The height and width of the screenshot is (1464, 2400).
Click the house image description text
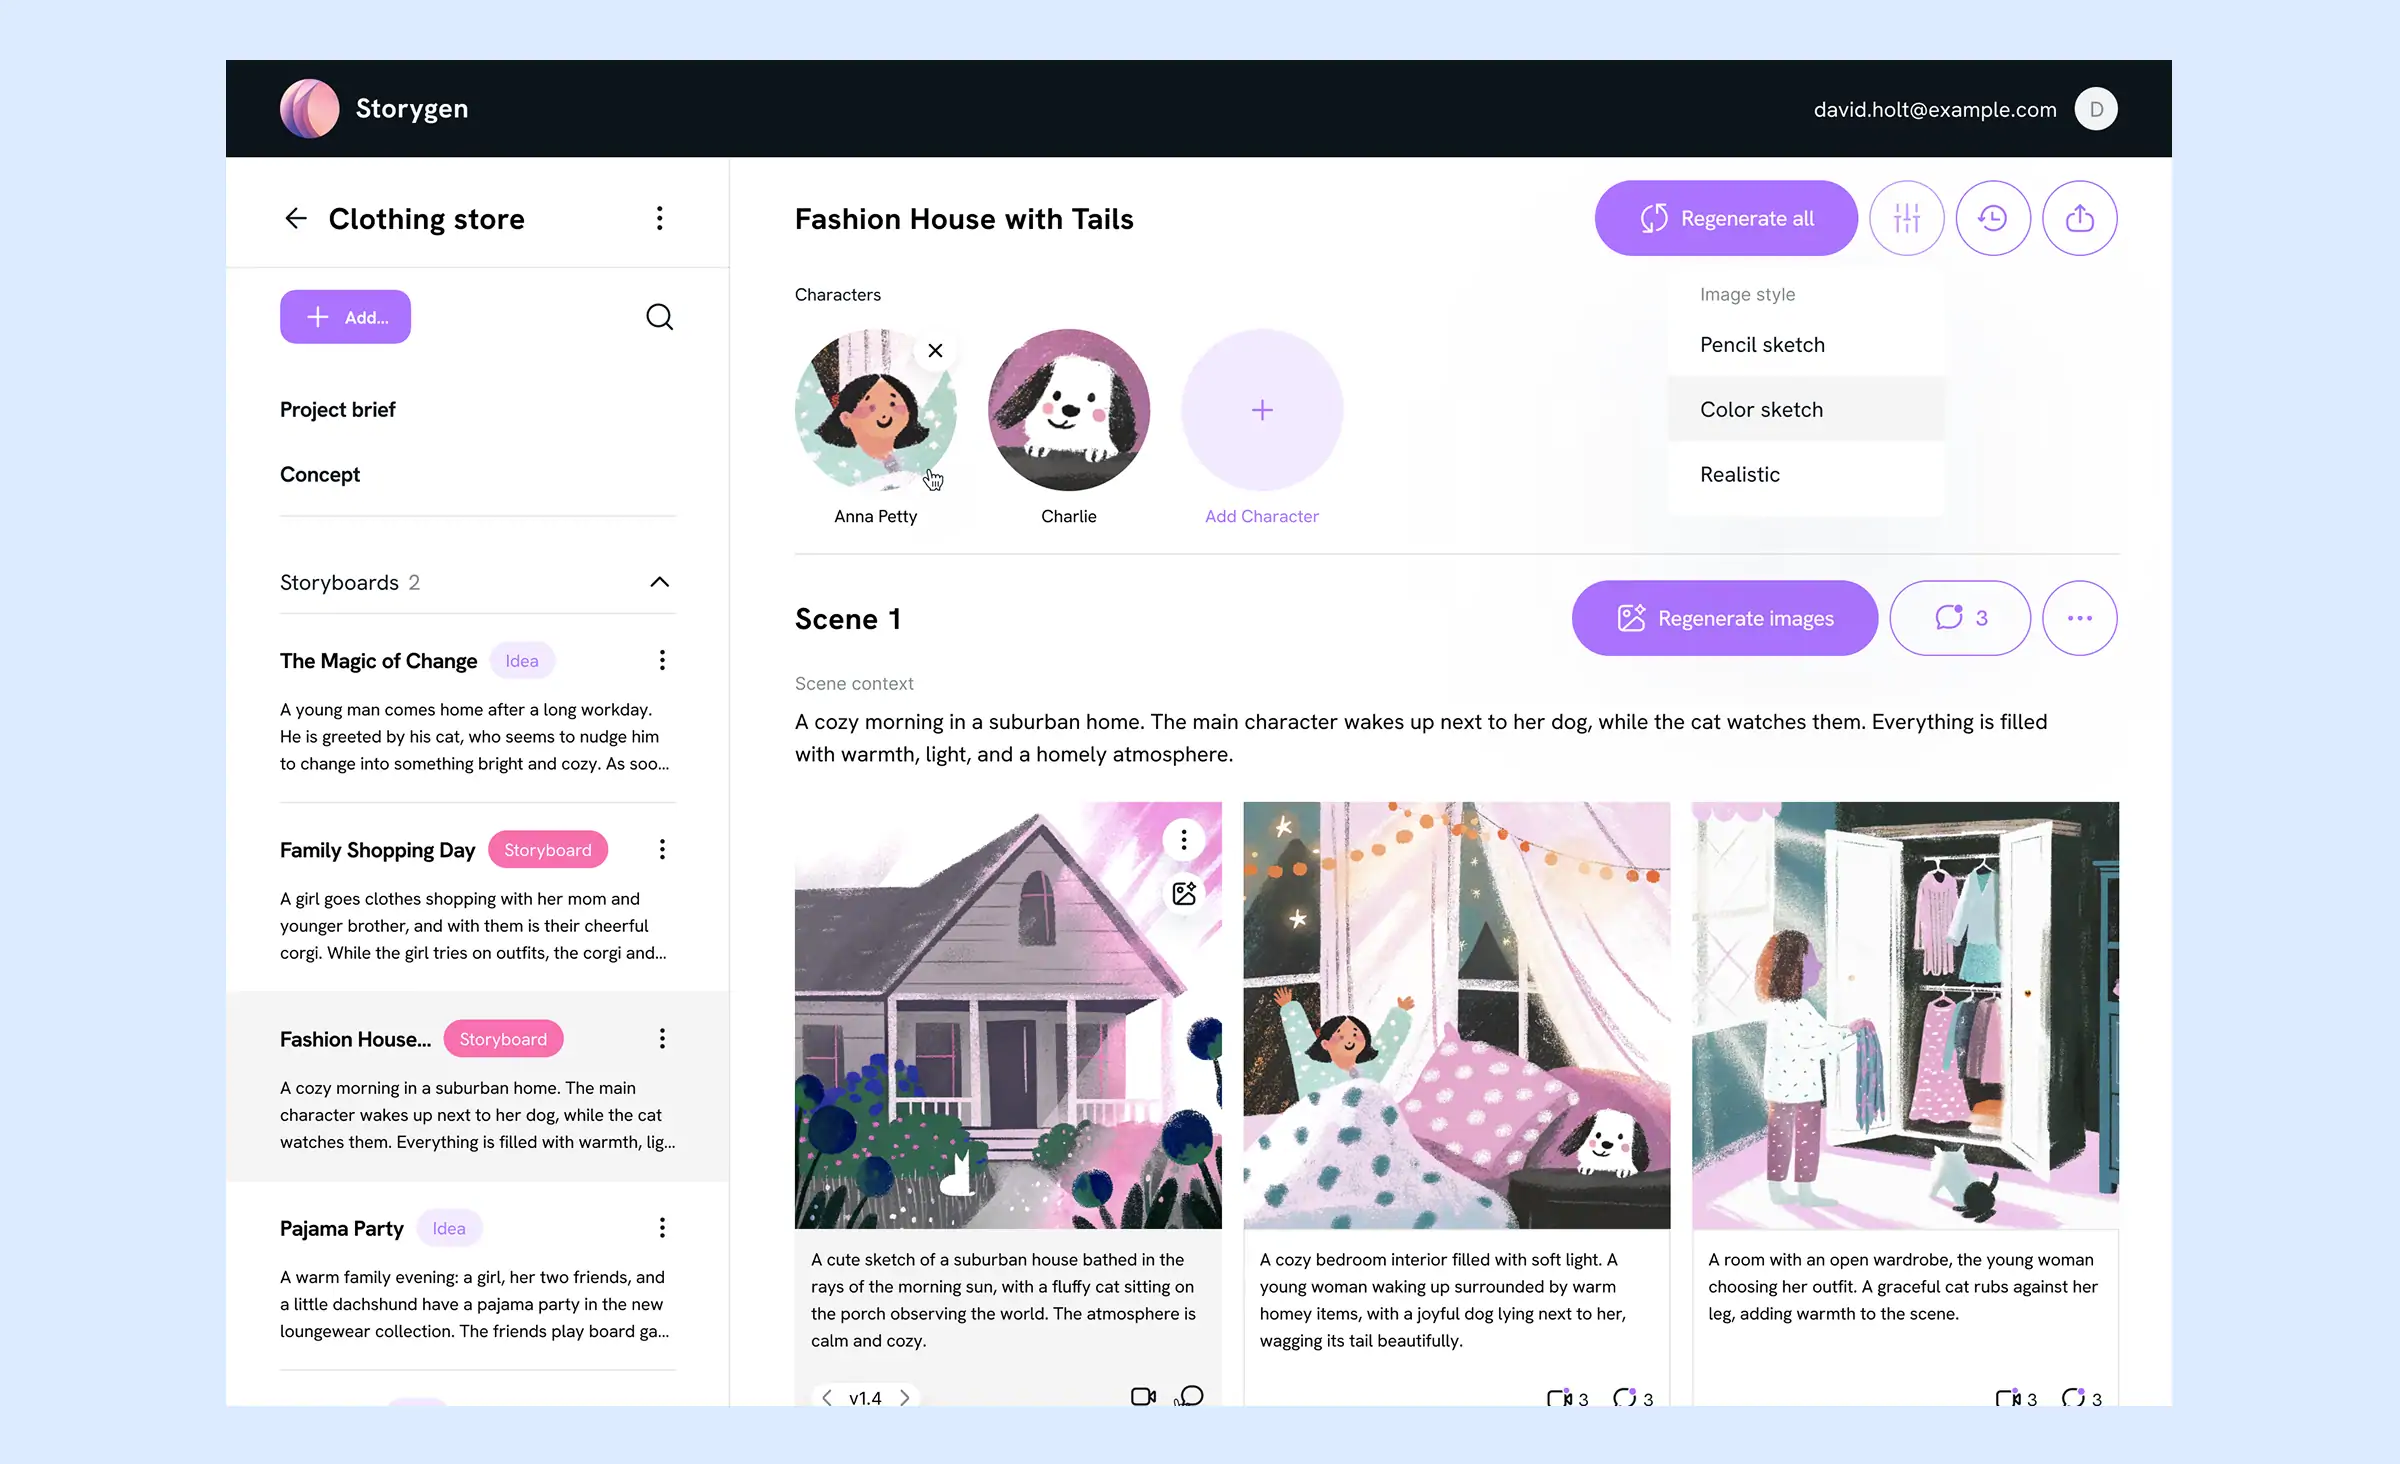pos(1003,1300)
